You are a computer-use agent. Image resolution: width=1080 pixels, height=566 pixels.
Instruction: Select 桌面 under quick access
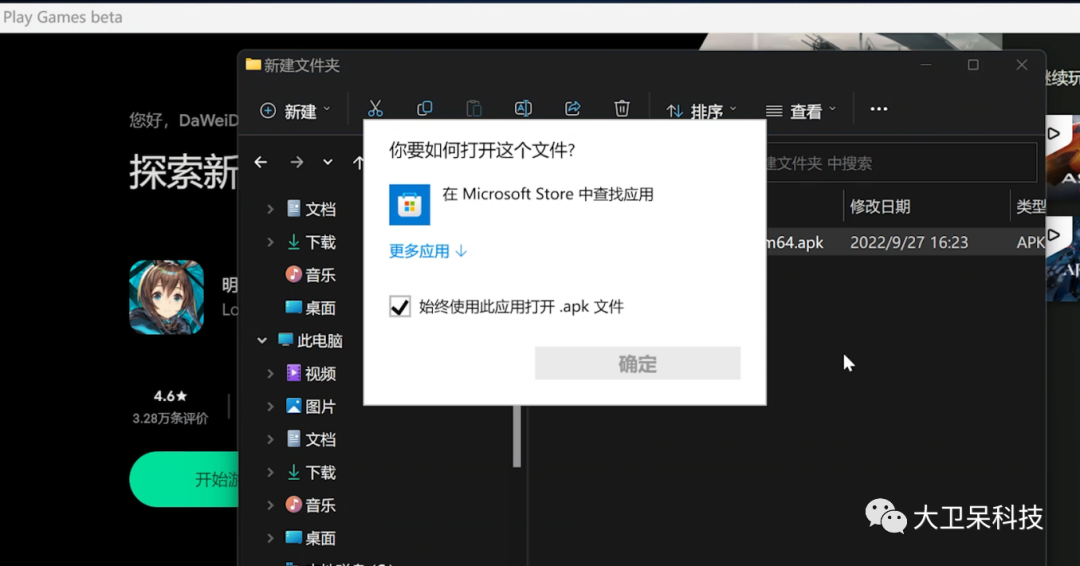pos(311,308)
